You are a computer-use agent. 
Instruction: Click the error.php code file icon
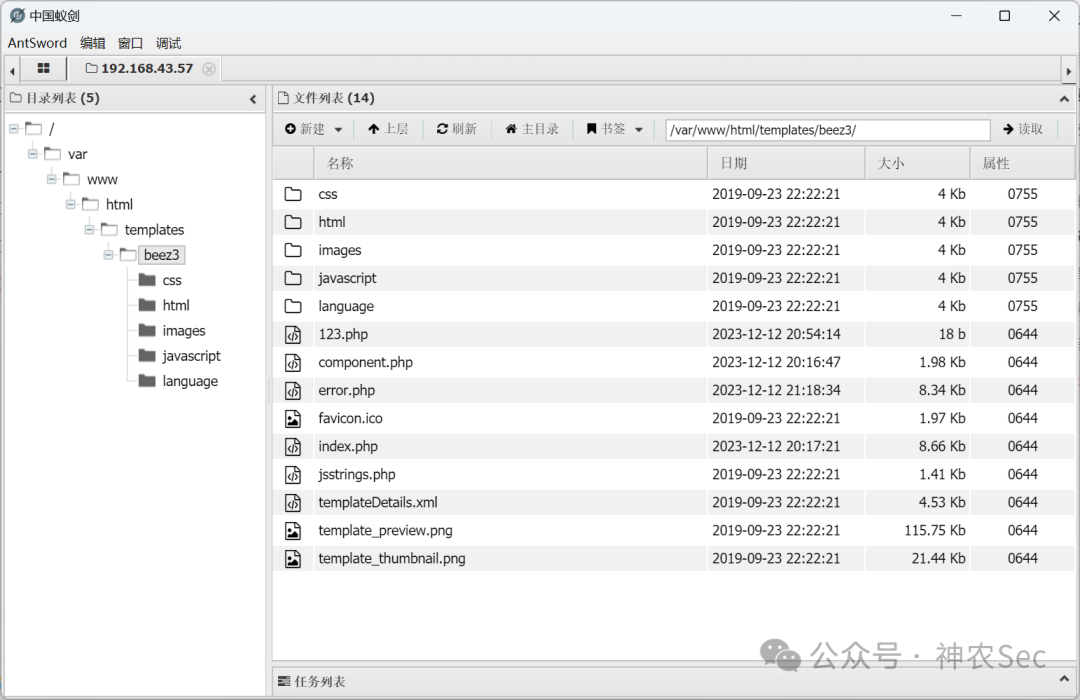(293, 390)
